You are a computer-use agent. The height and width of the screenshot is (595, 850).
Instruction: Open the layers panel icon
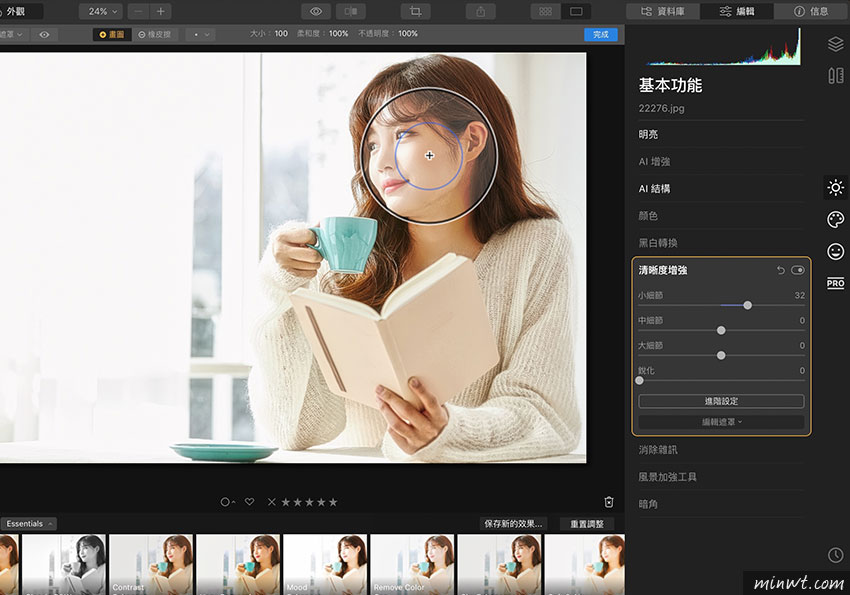(x=835, y=44)
